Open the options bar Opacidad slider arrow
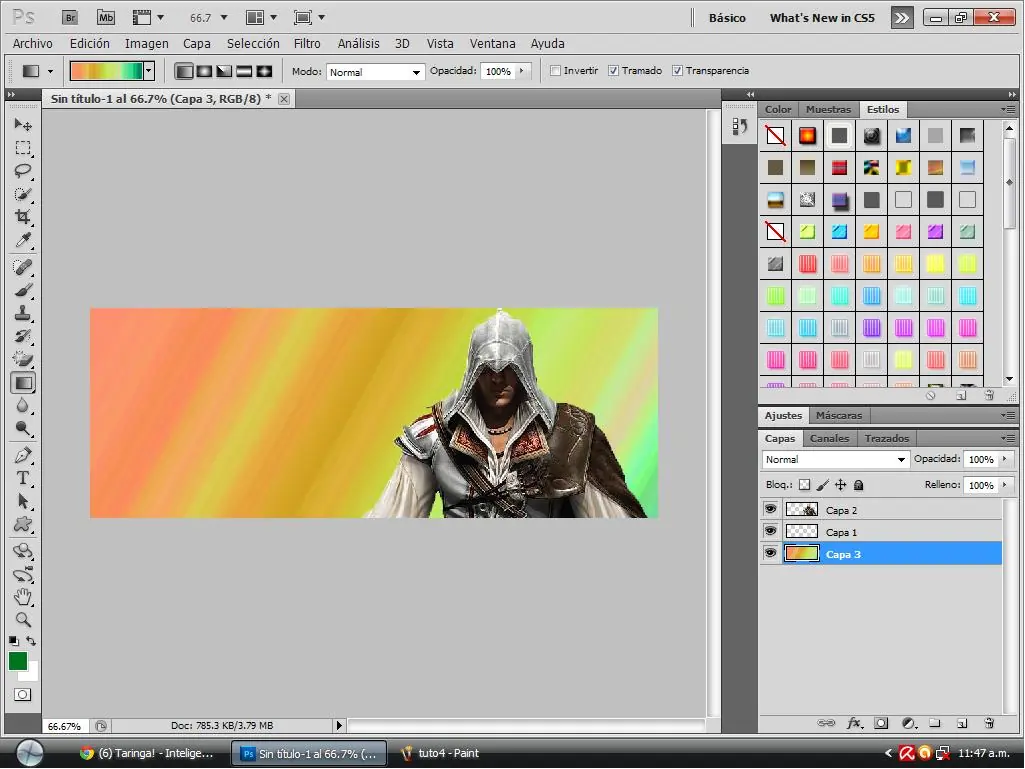The height and width of the screenshot is (769, 1025). click(x=522, y=71)
